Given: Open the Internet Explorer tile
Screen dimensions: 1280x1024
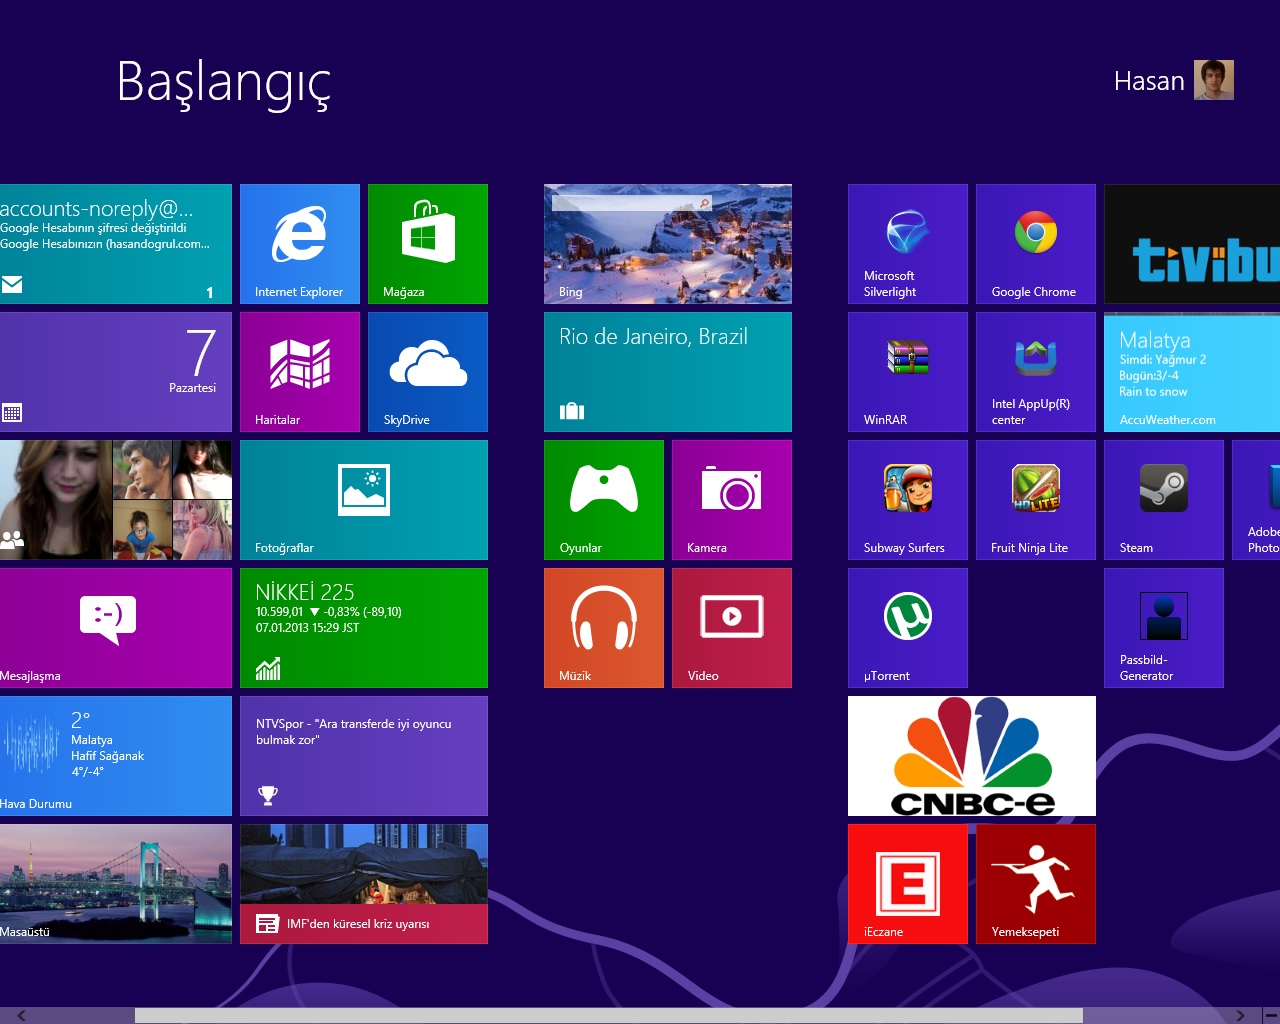Looking at the screenshot, I should (x=300, y=244).
